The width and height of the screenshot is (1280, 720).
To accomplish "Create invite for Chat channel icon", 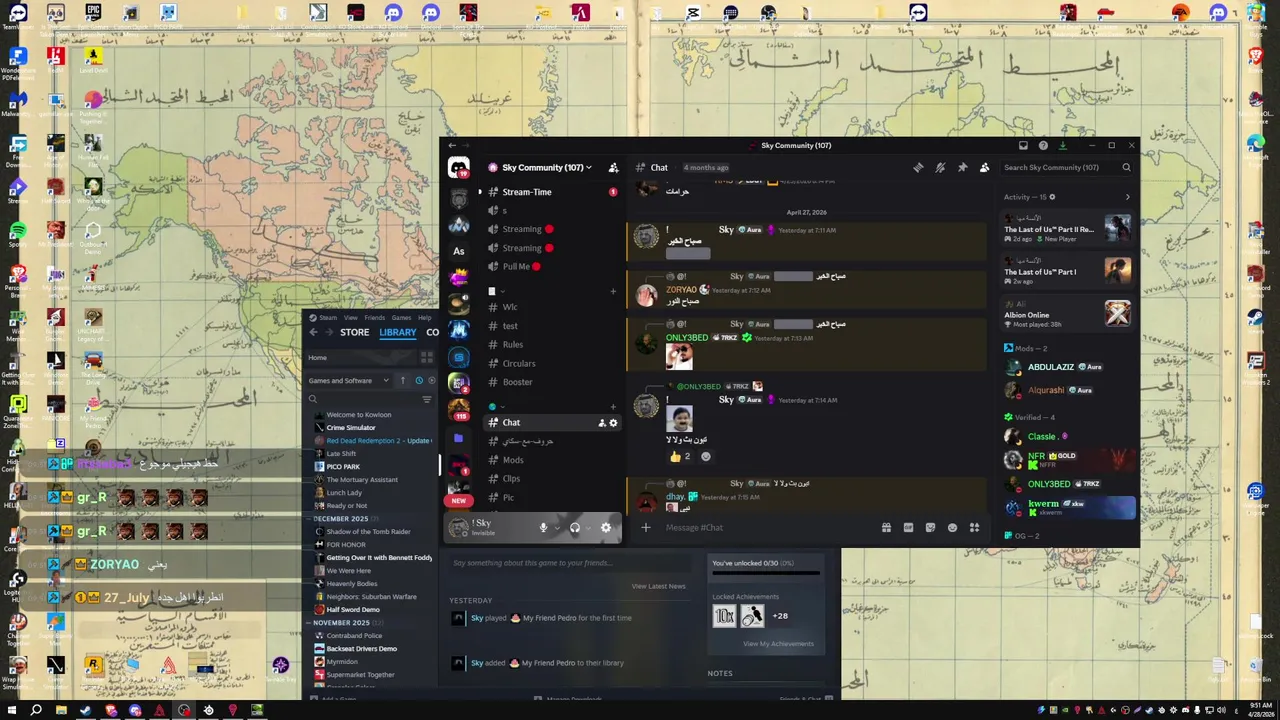I will point(601,423).
